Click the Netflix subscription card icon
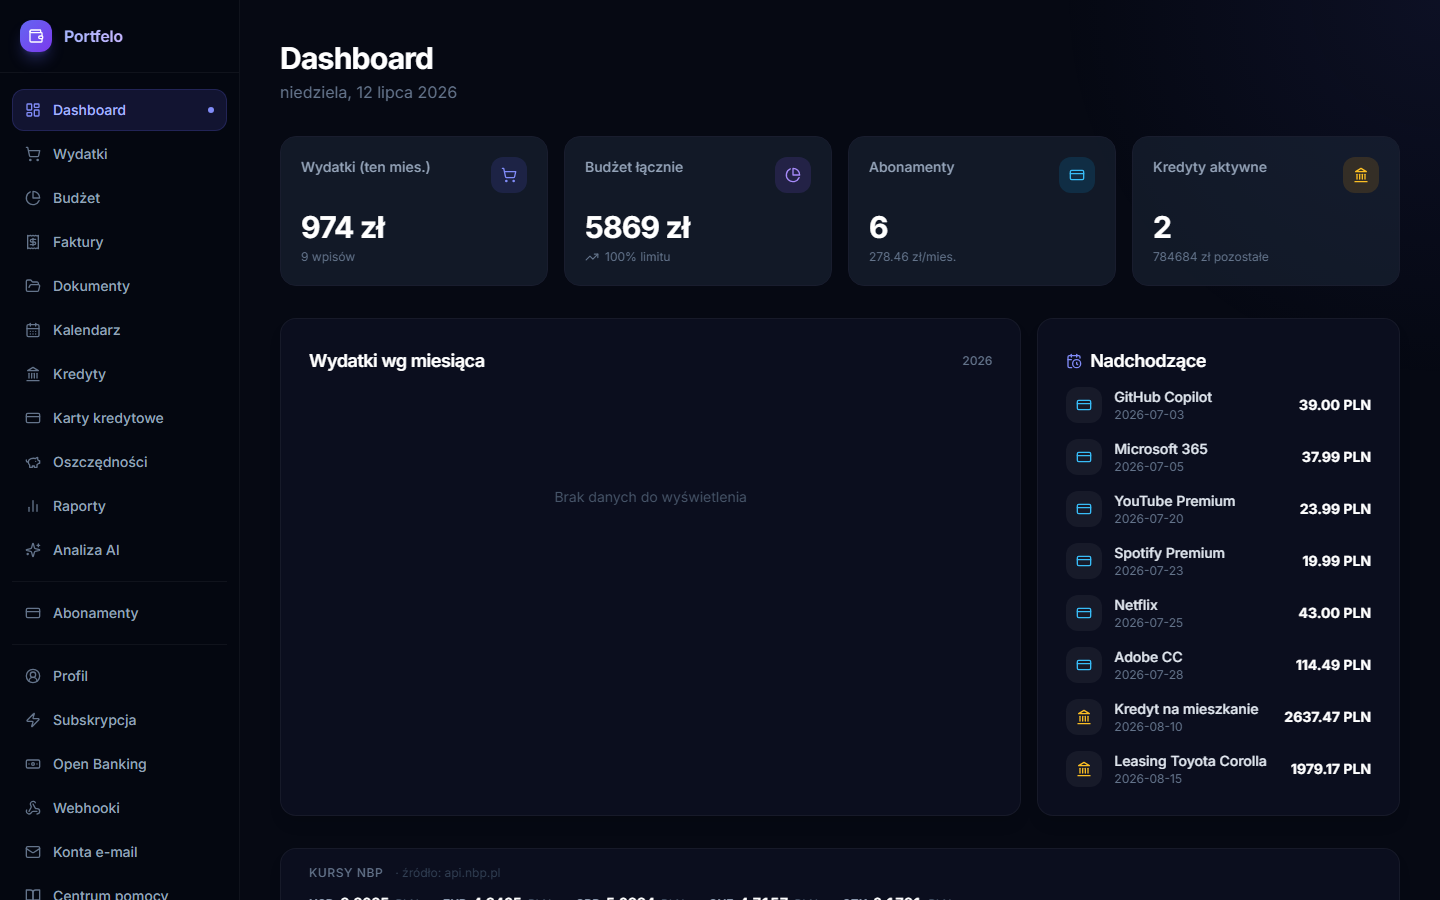This screenshot has height=900, width=1440. pyautogui.click(x=1084, y=613)
